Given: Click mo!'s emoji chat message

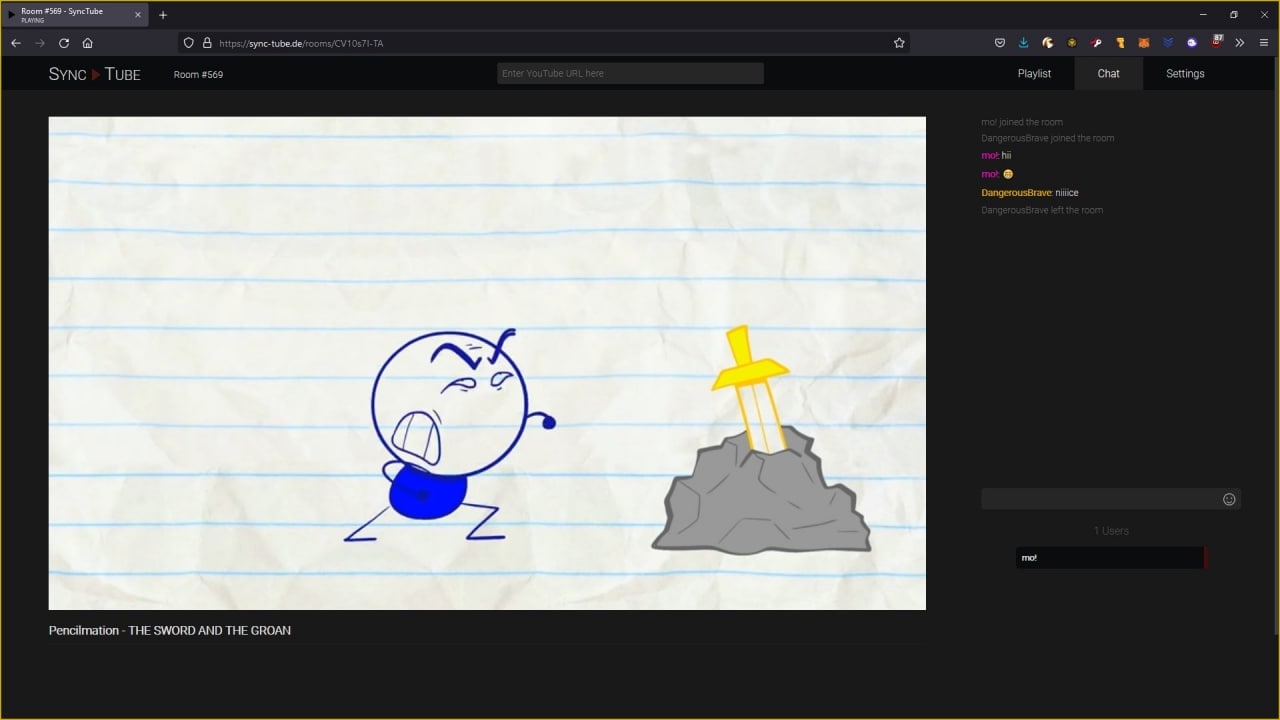Looking at the screenshot, I should tap(997, 174).
